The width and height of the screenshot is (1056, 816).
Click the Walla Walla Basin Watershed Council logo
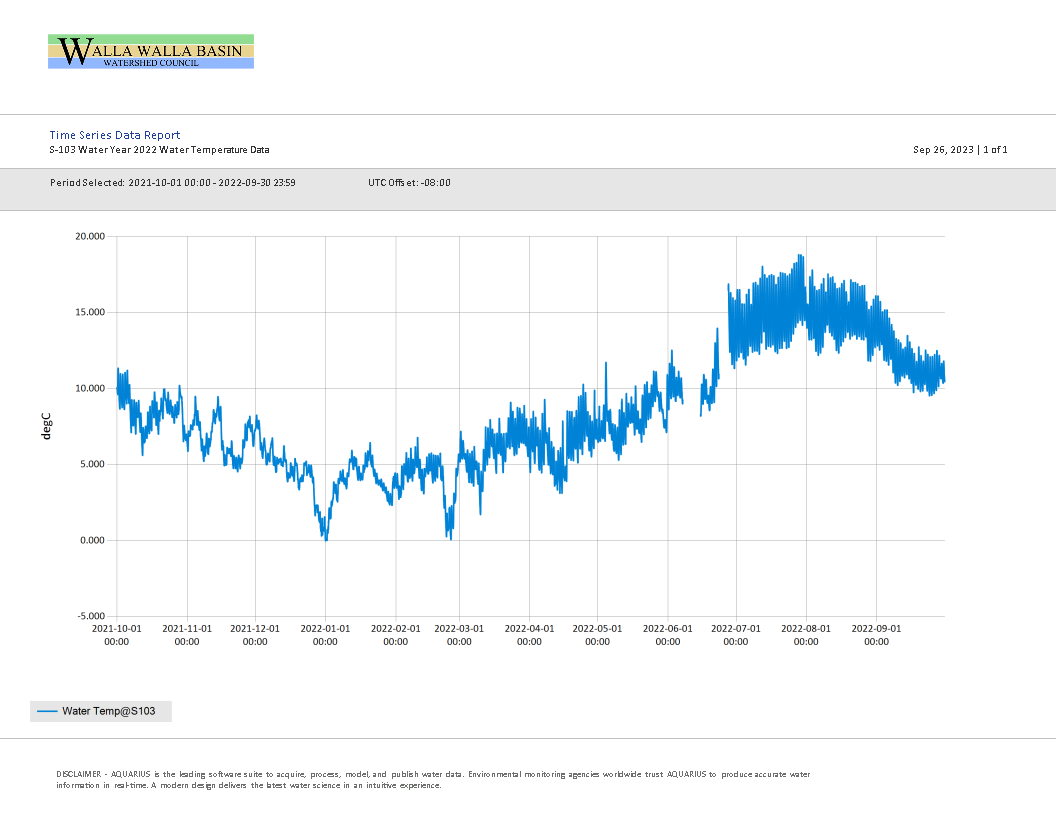(x=151, y=51)
